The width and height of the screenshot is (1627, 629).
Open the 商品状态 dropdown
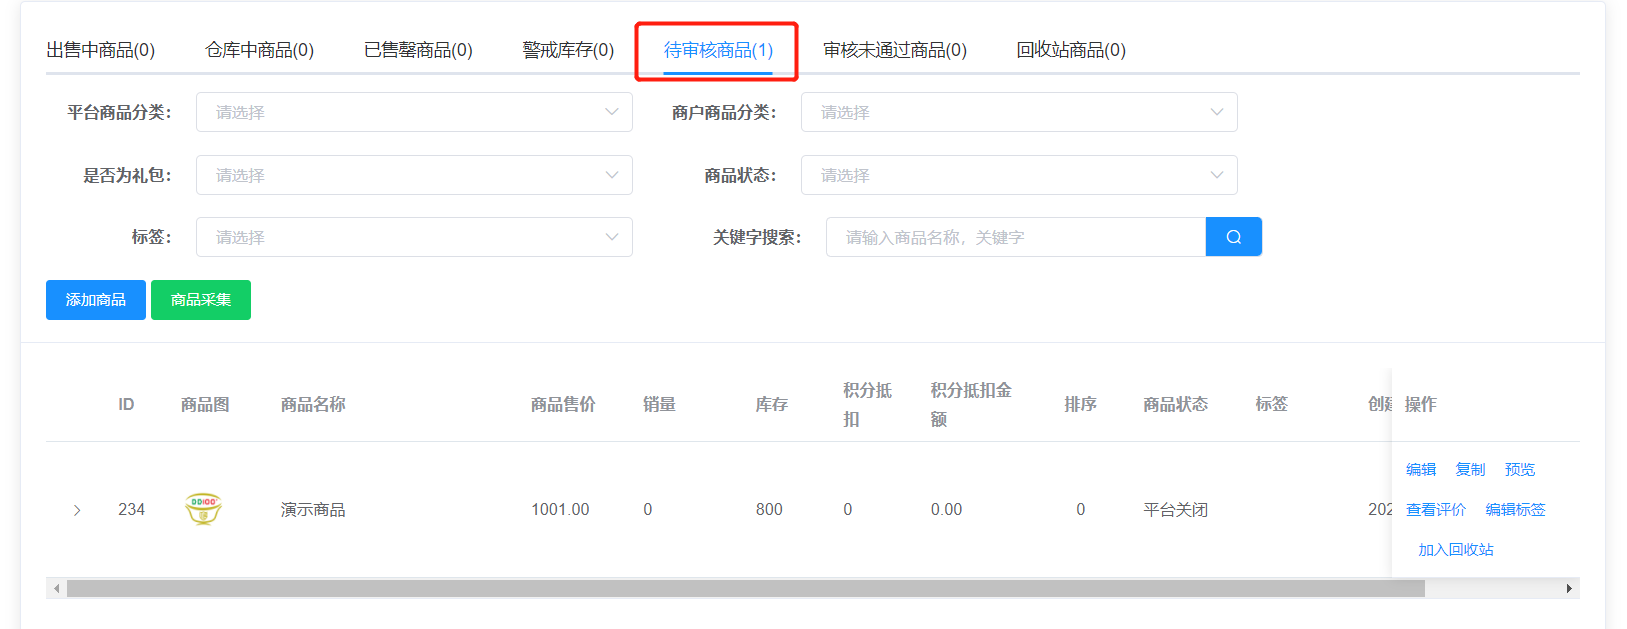(x=1018, y=175)
